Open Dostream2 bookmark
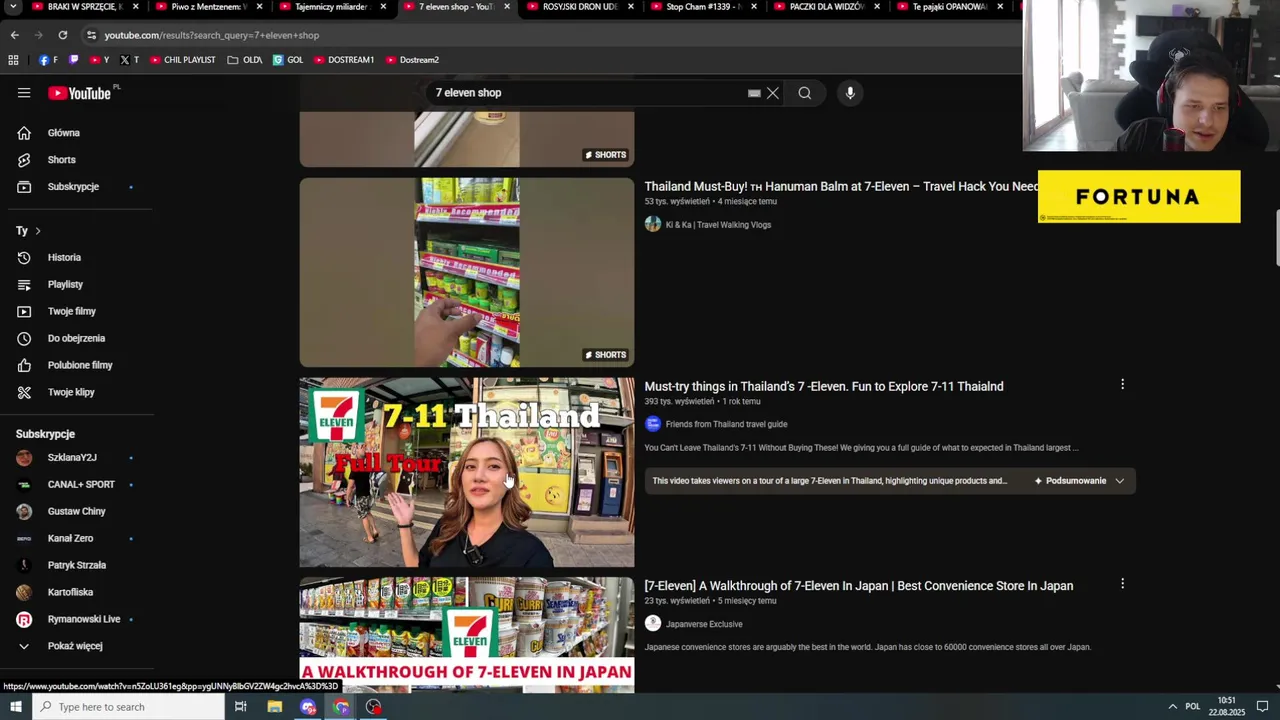 click(x=412, y=60)
